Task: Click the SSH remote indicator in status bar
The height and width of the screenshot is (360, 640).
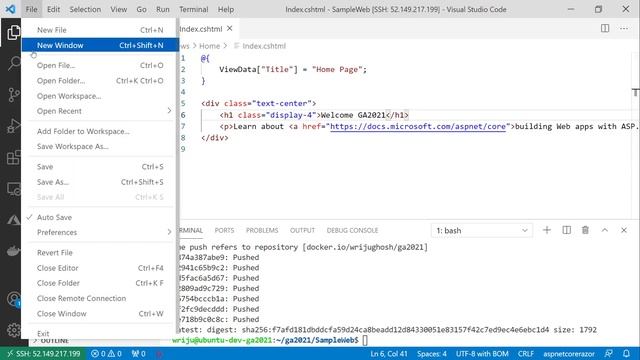Action: [43, 353]
